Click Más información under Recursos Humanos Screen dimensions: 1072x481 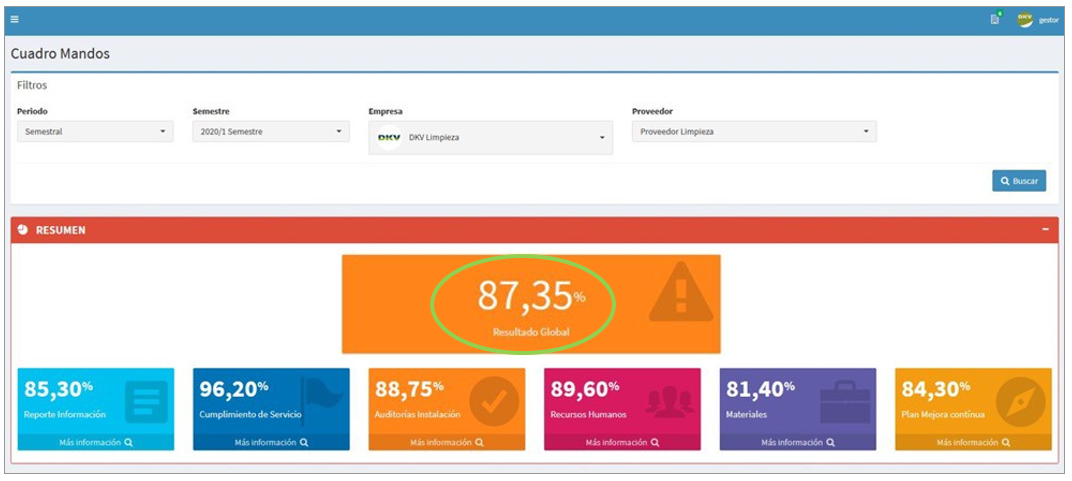tap(622, 442)
